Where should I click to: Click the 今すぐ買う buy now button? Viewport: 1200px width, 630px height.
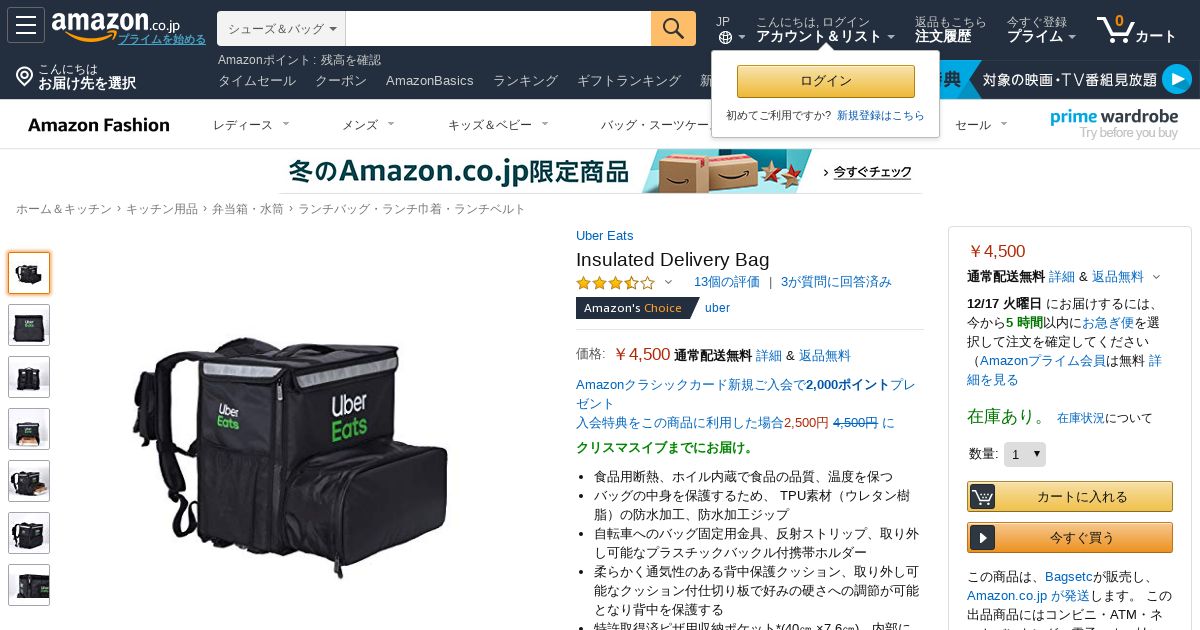[1070, 537]
